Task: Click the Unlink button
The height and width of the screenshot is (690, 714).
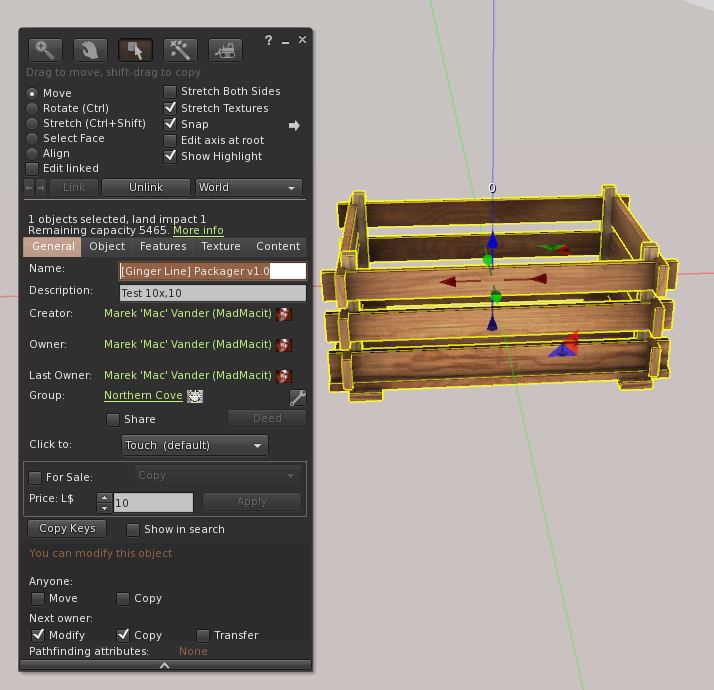Action: pyautogui.click(x=145, y=188)
